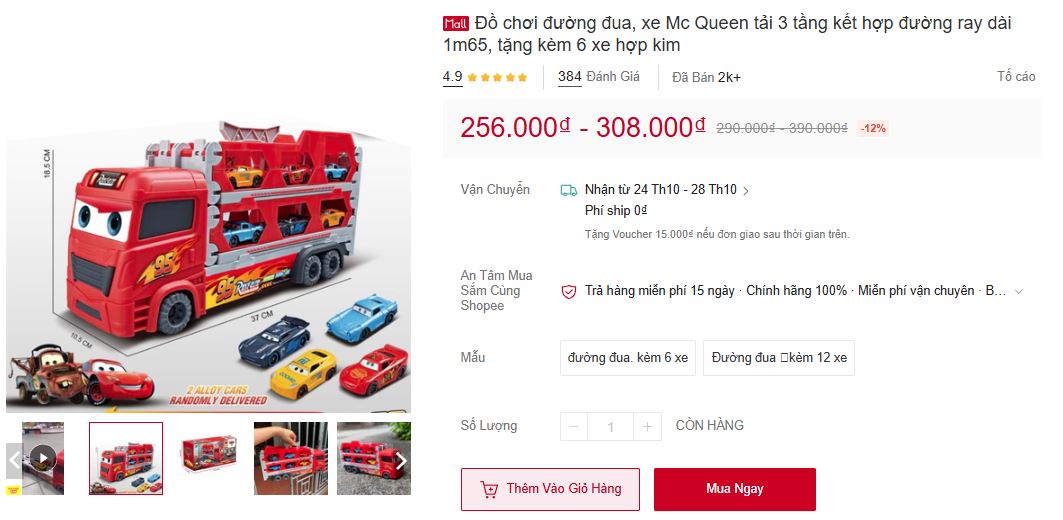Click the delivery truck icon
Image resolution: width=1063 pixels, height=520 pixels.
pos(569,191)
